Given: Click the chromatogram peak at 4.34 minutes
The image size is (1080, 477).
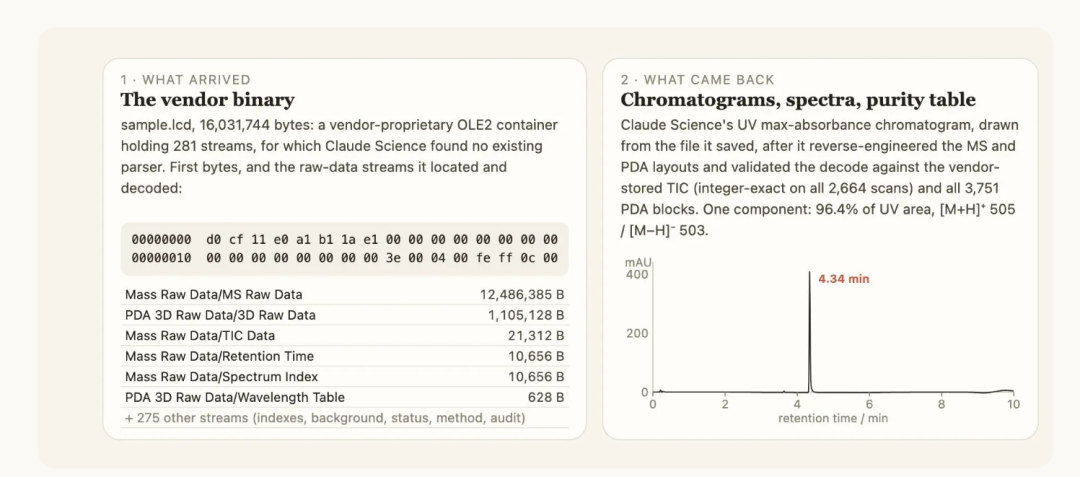Looking at the screenshot, I should click(809, 332).
